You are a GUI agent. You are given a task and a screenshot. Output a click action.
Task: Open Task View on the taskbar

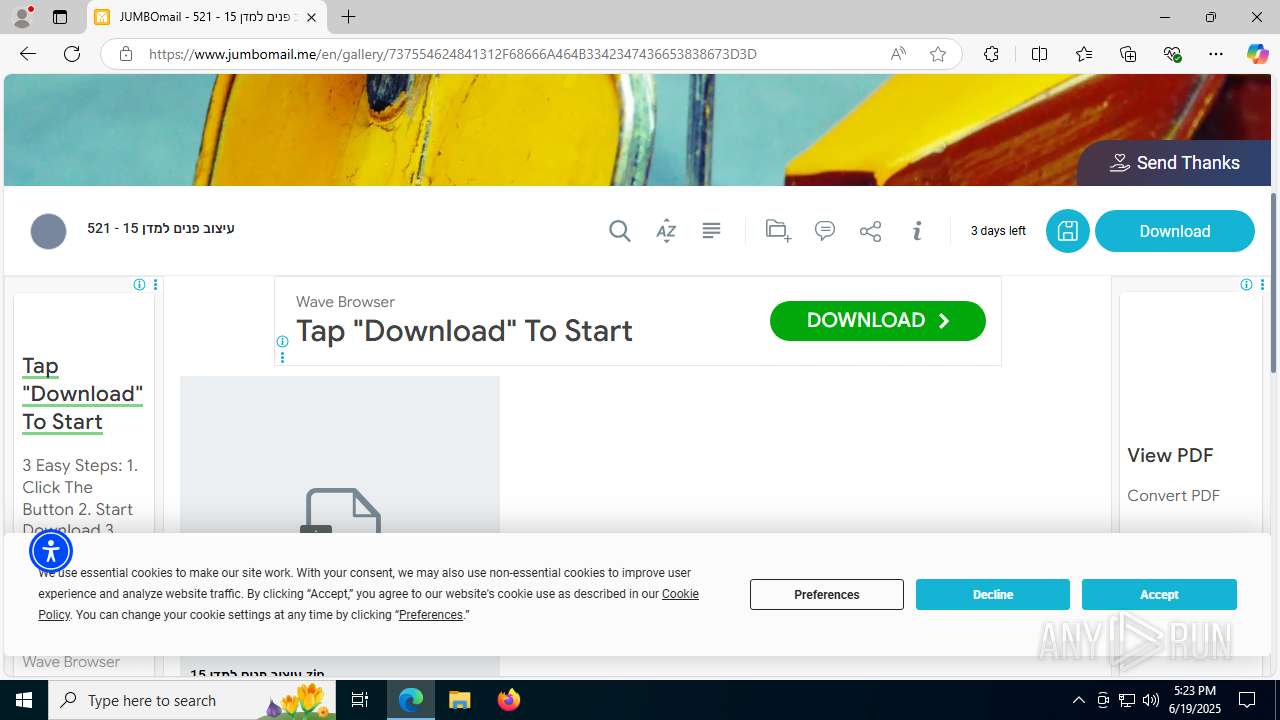pyautogui.click(x=361, y=700)
